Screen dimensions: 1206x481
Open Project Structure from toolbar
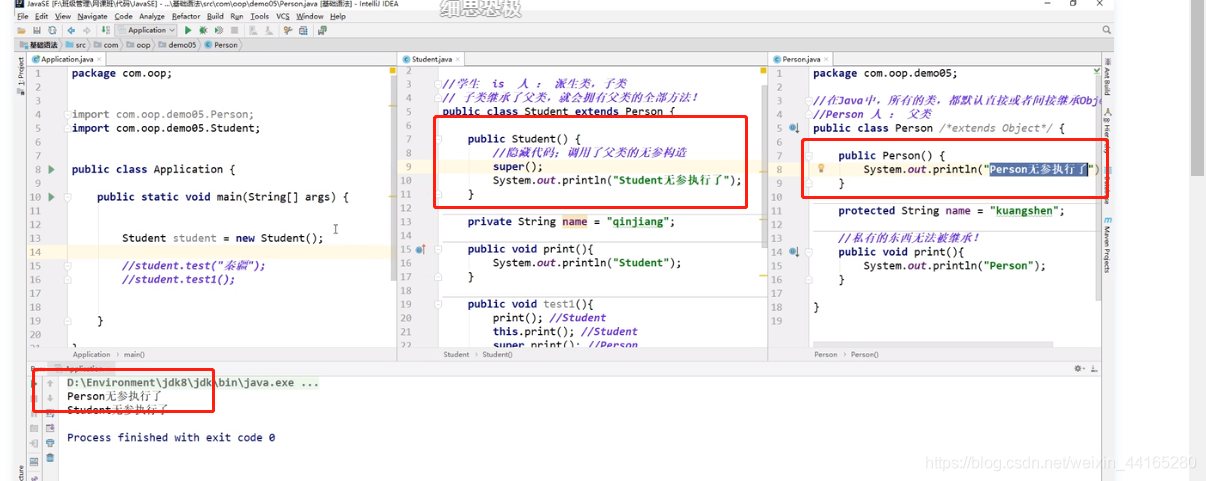pyautogui.click(x=303, y=30)
